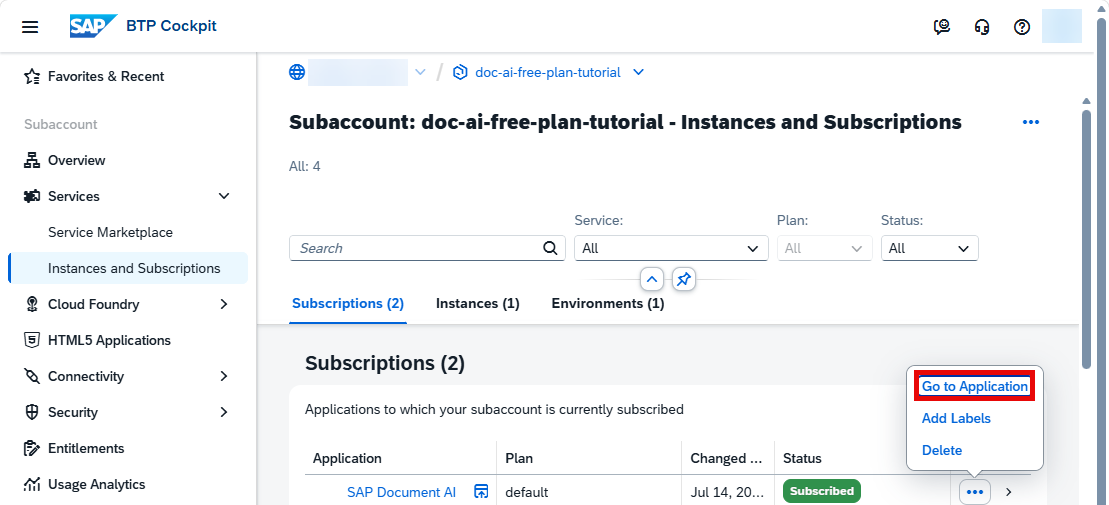The image size is (1109, 505).
Task: Select Delete in the popup menu
Action: tap(942, 451)
